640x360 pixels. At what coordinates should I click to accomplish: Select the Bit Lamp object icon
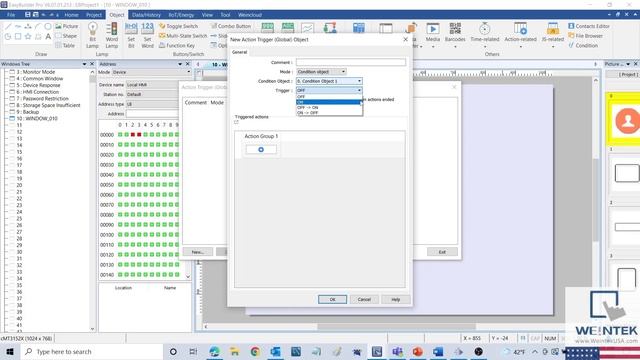click(x=93, y=35)
